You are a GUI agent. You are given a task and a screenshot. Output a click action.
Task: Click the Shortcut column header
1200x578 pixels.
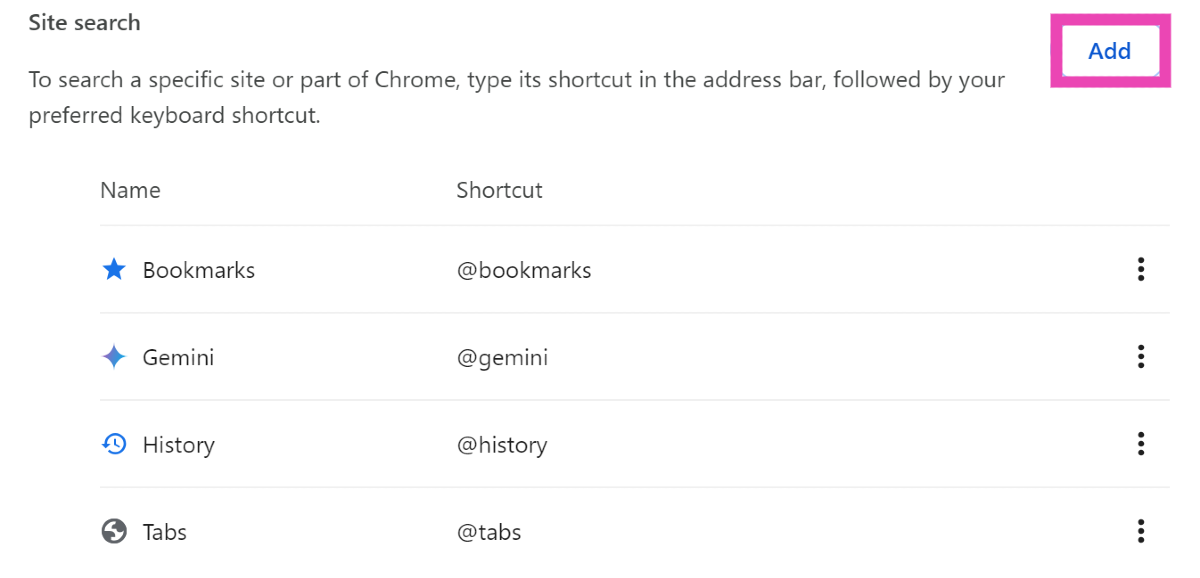pyautogui.click(x=499, y=190)
